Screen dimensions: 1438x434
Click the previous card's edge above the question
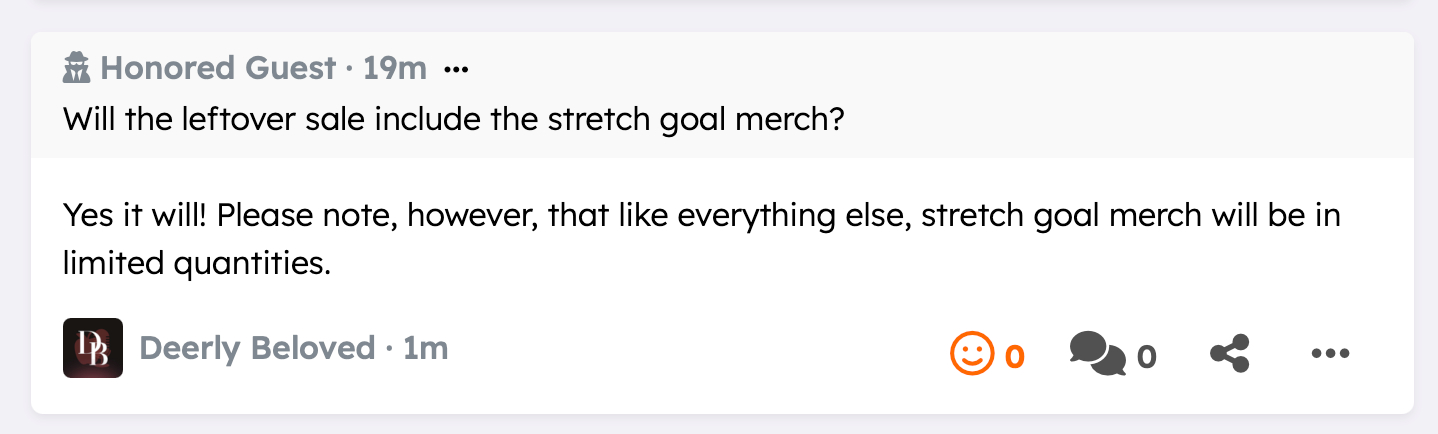(700, 4)
